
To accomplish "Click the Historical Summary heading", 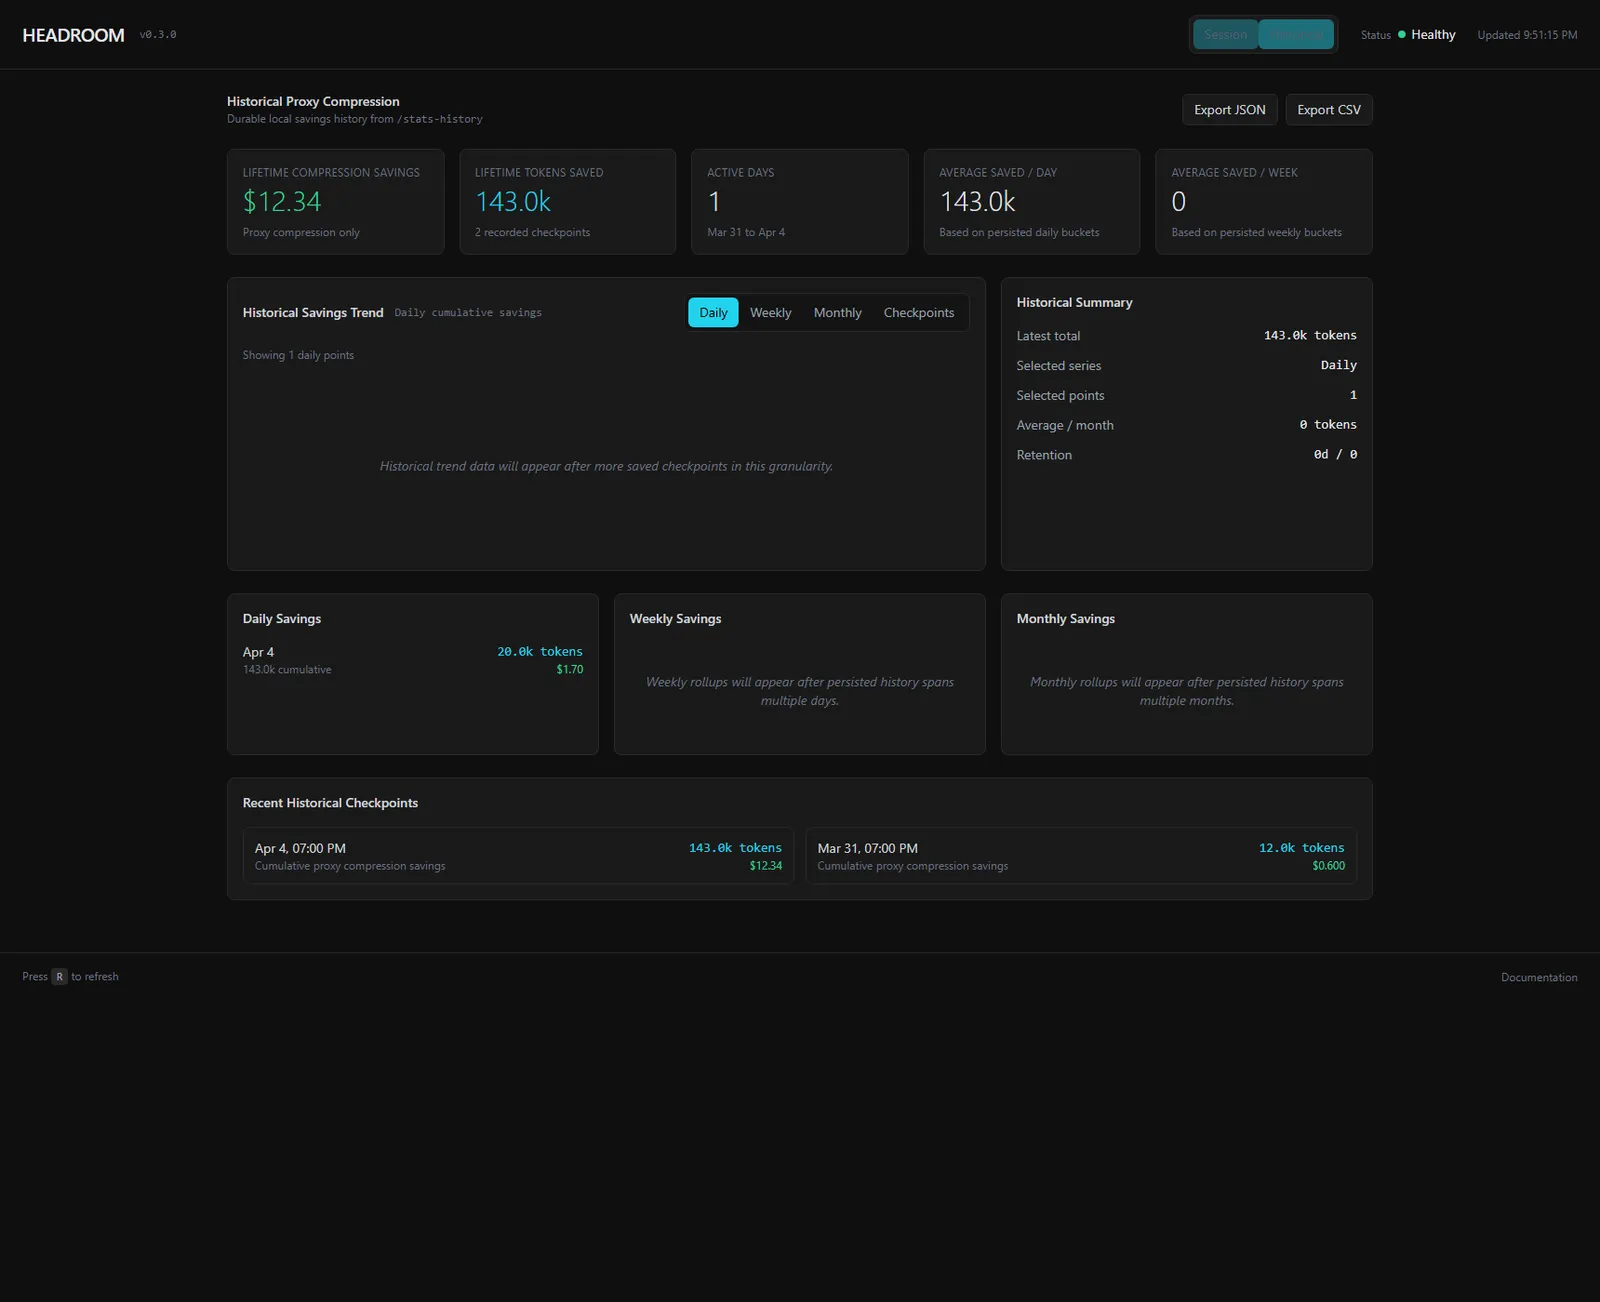I will 1074,302.
